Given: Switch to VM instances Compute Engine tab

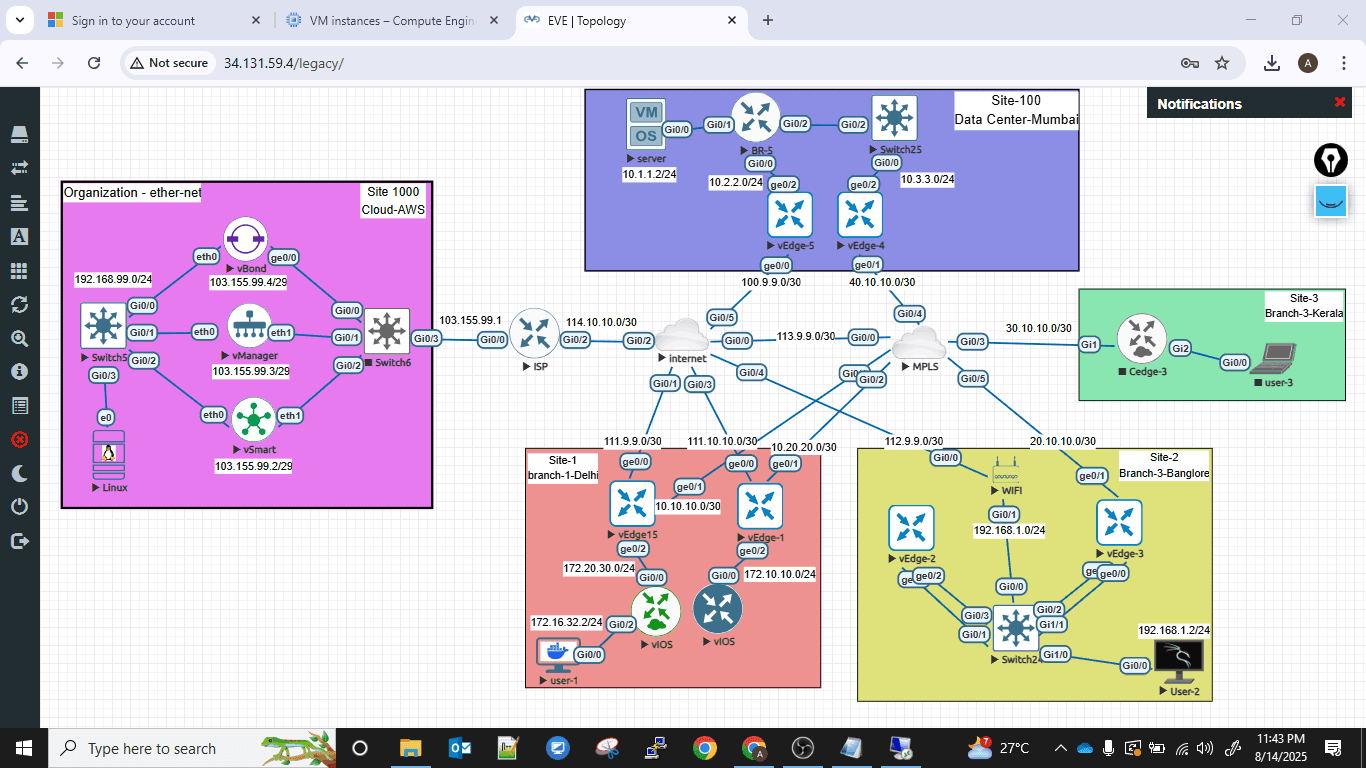Looking at the screenshot, I should pyautogui.click(x=391, y=20).
